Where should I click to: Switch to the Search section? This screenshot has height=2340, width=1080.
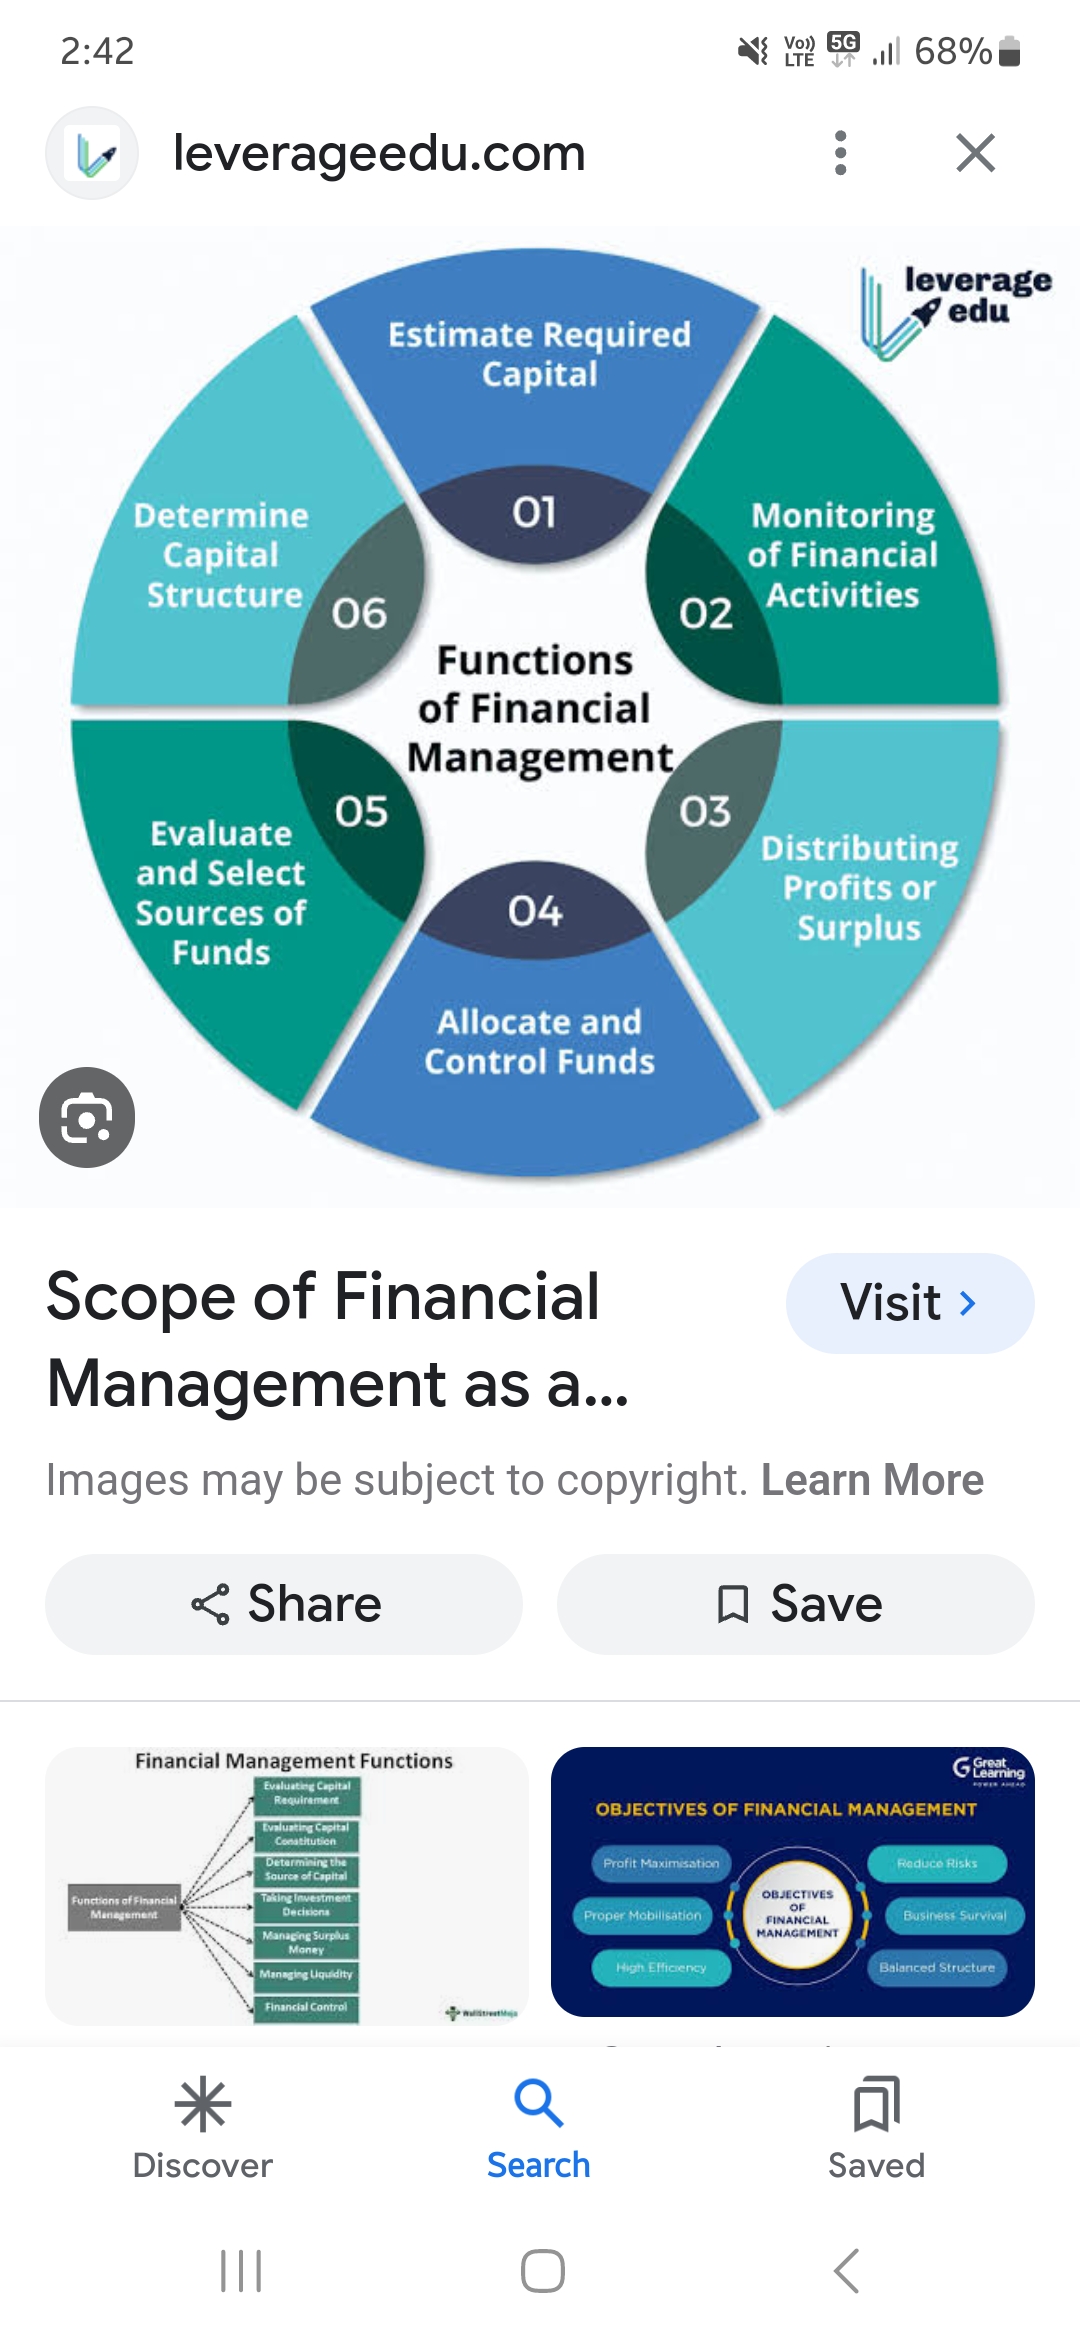click(x=538, y=2130)
